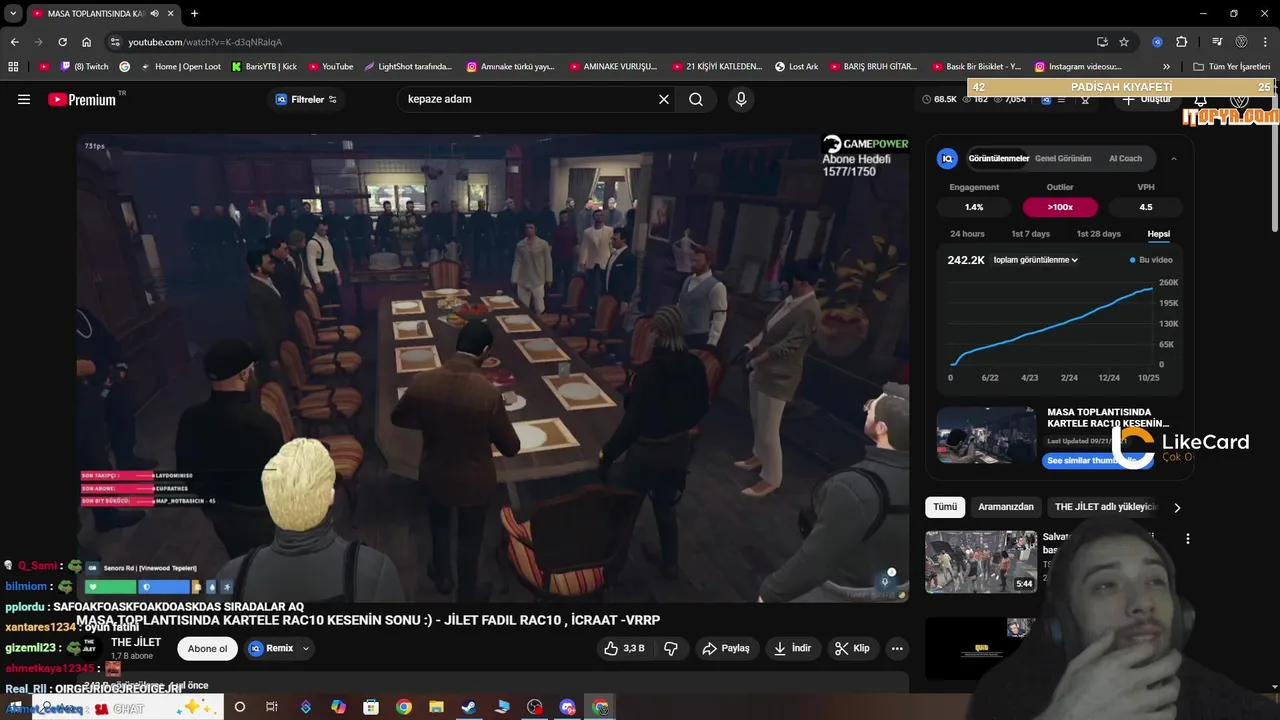Clear the search text with the X
The height and width of the screenshot is (720, 1280).
[663, 99]
